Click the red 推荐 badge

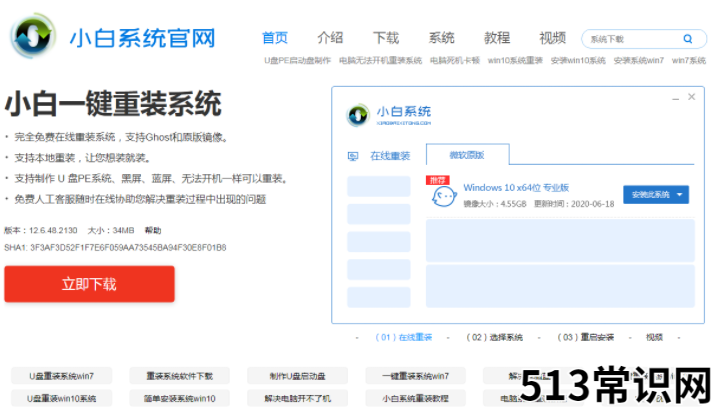437,180
